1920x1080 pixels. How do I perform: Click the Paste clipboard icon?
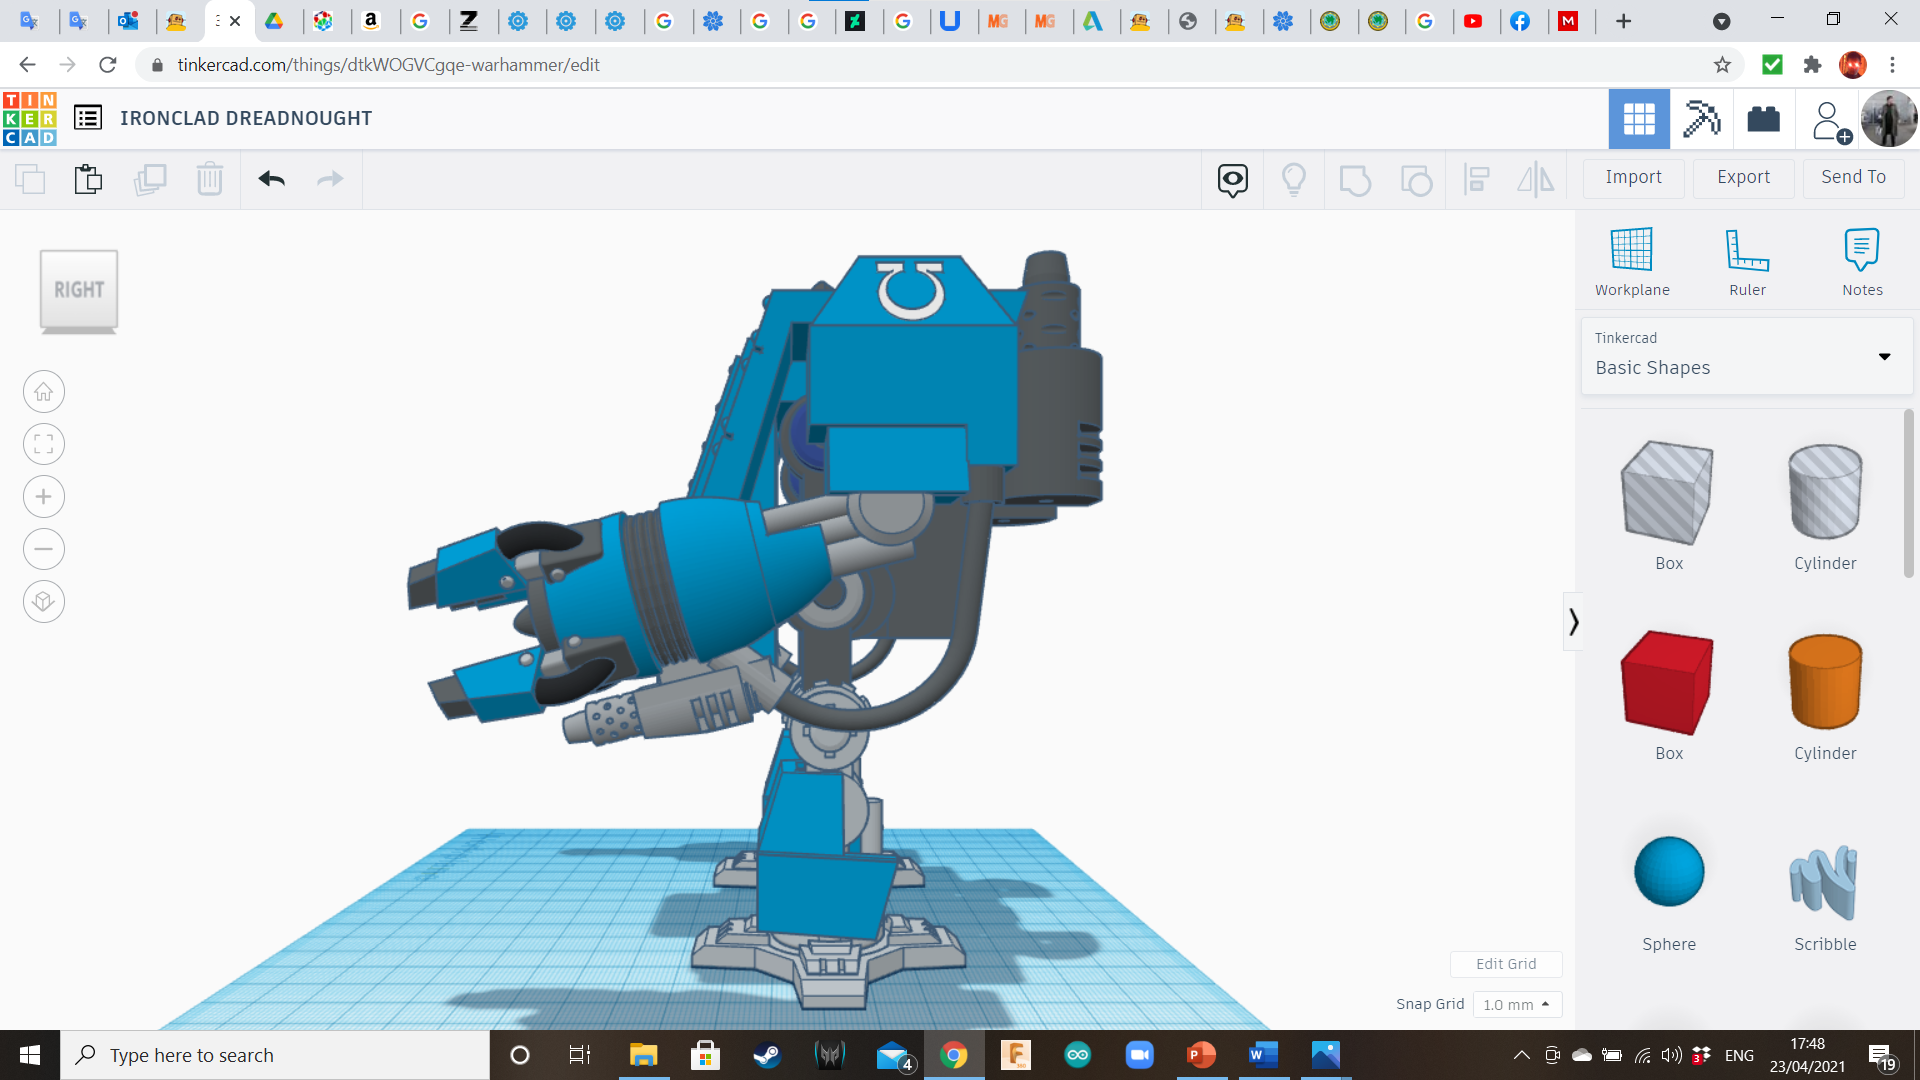(88, 179)
